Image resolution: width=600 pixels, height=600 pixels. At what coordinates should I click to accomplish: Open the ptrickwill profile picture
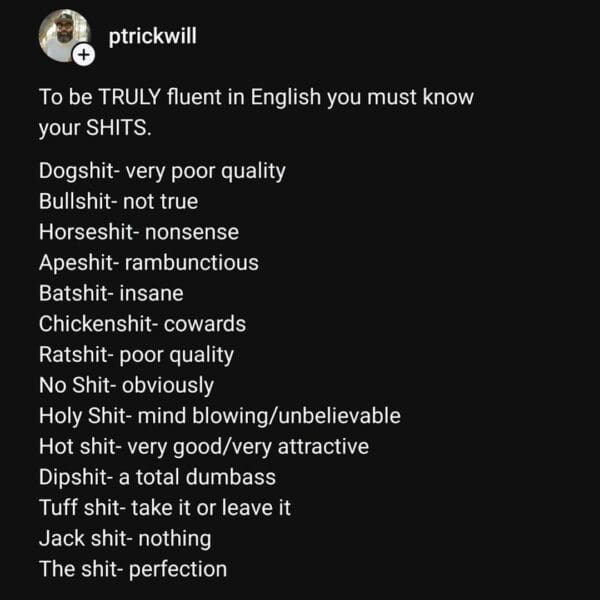(x=60, y=35)
